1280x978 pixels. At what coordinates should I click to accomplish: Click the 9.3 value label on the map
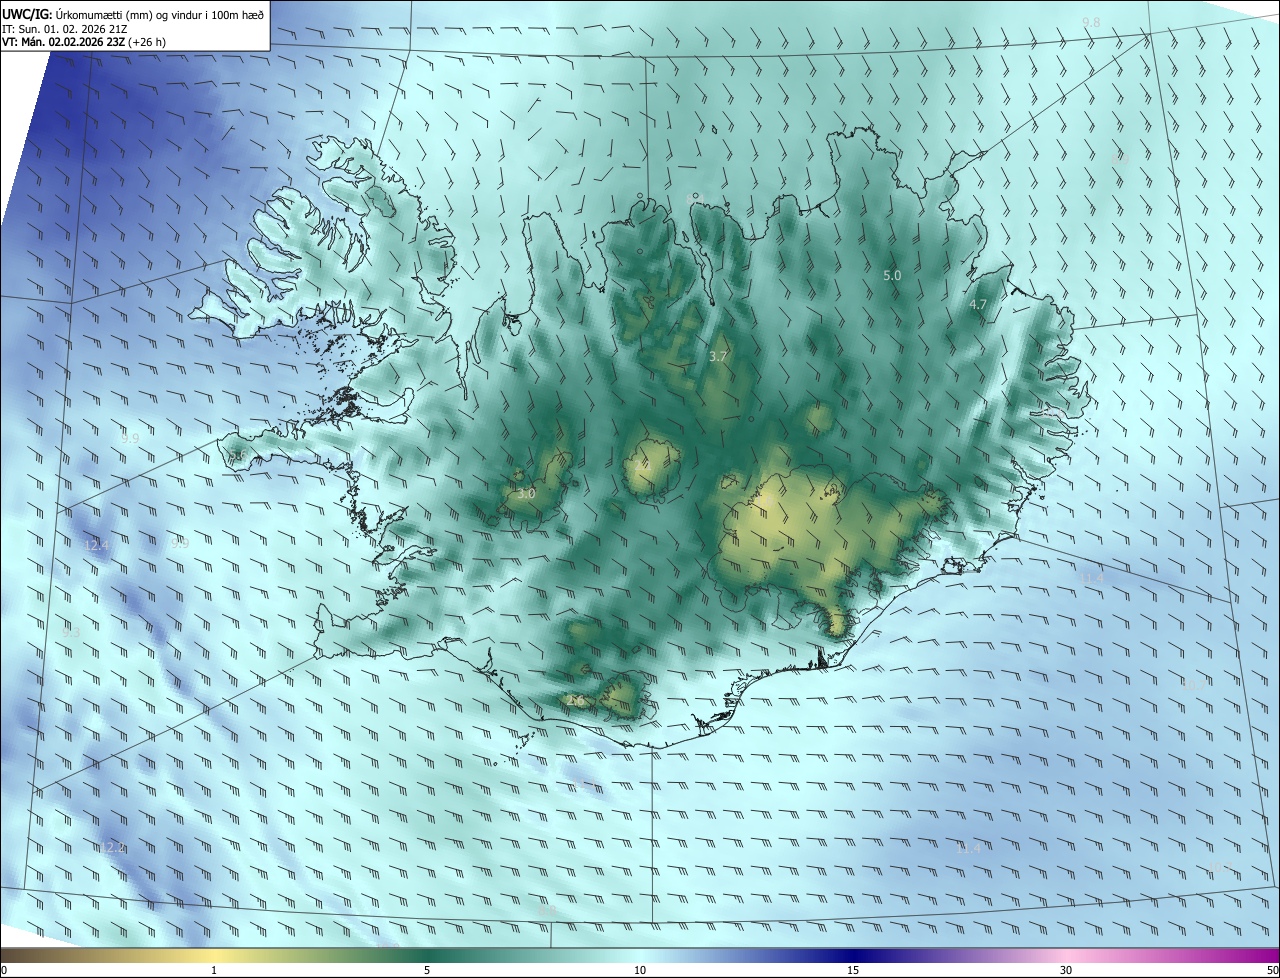point(71,633)
